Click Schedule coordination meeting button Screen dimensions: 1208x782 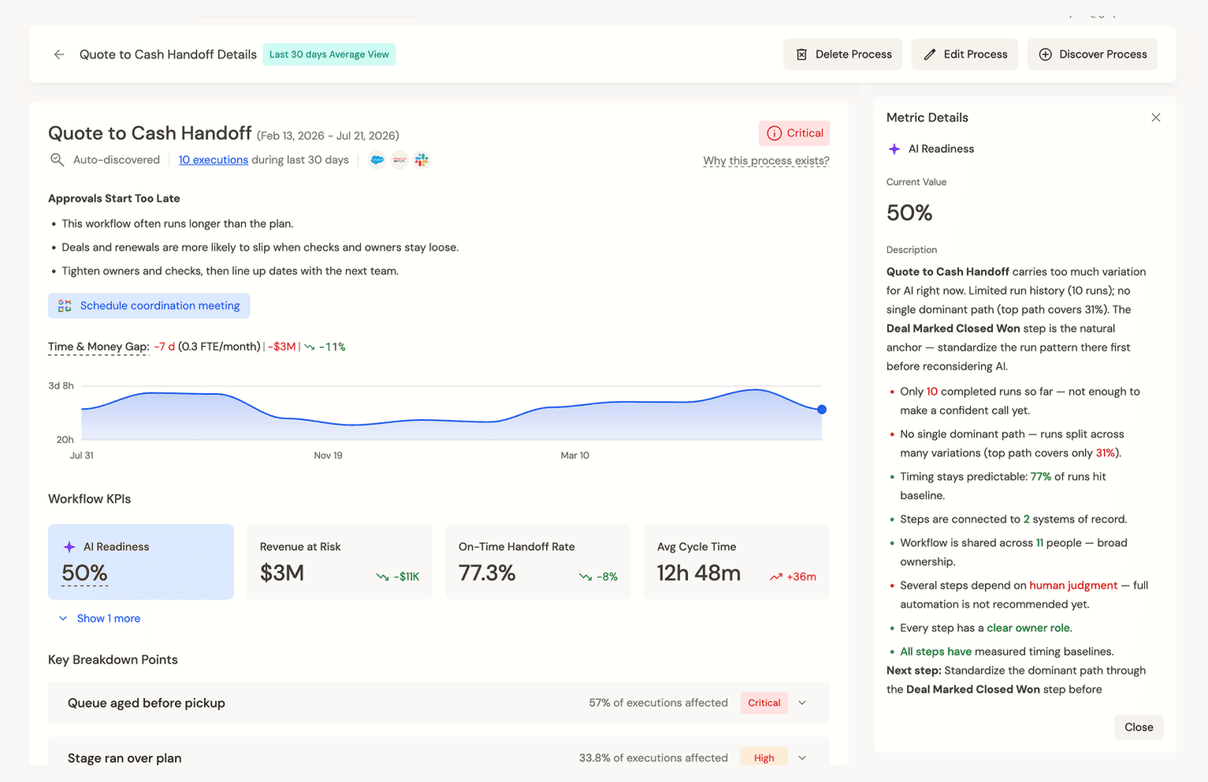[149, 306]
